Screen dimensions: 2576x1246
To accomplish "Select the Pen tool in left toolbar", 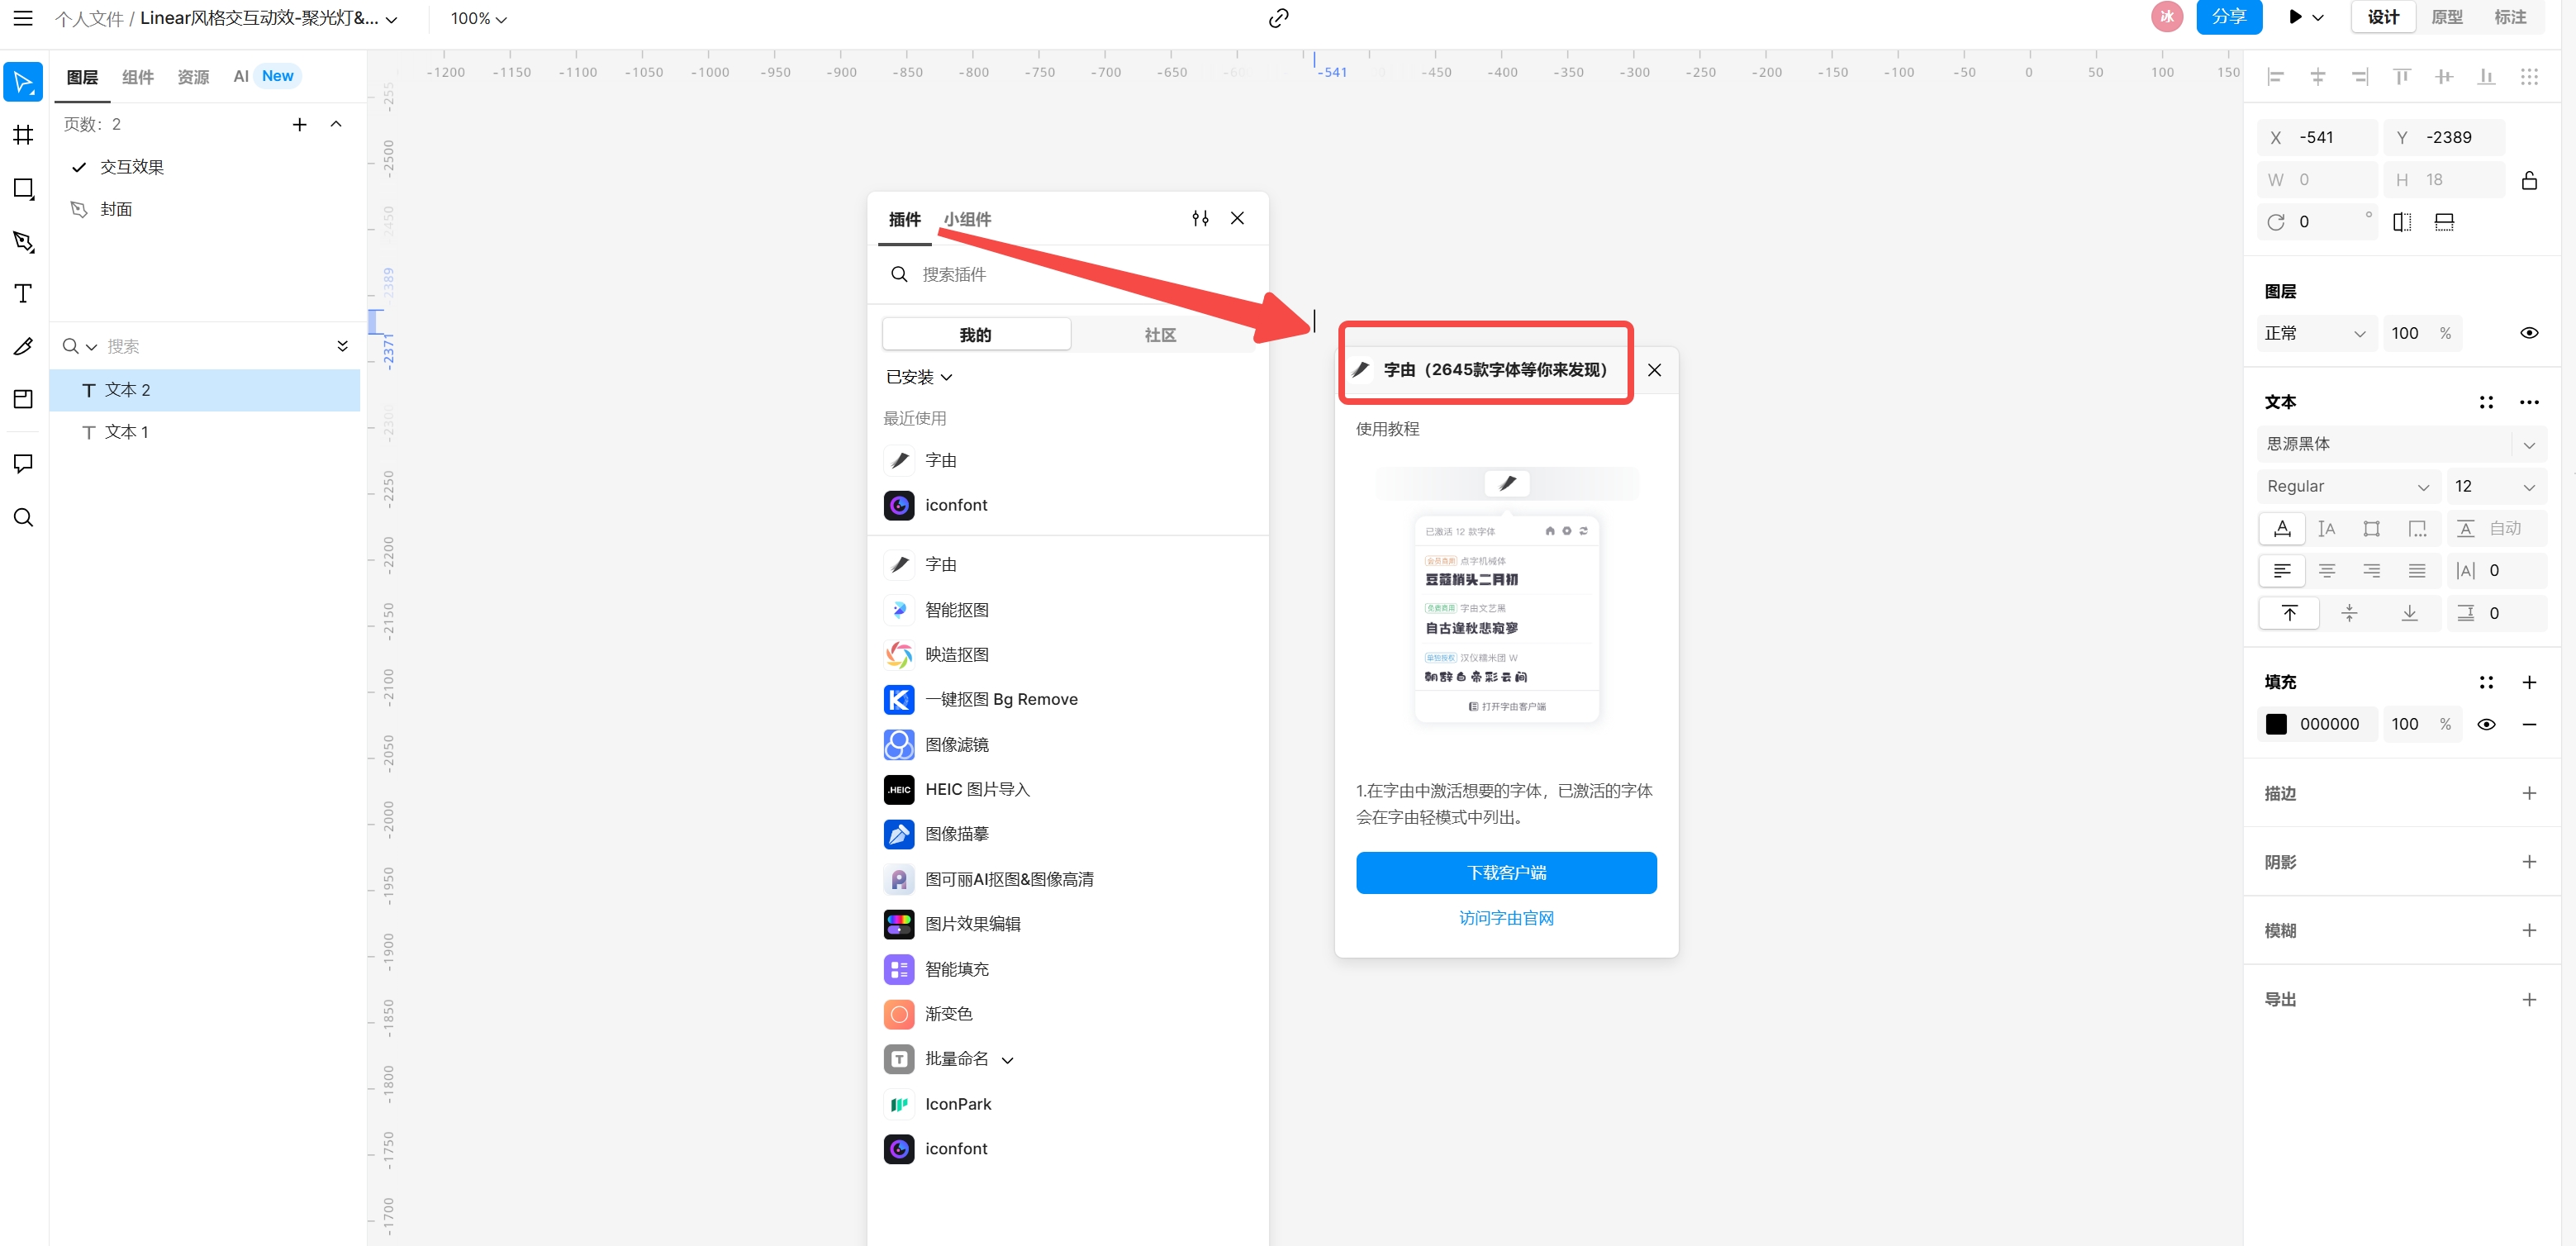I will (23, 241).
